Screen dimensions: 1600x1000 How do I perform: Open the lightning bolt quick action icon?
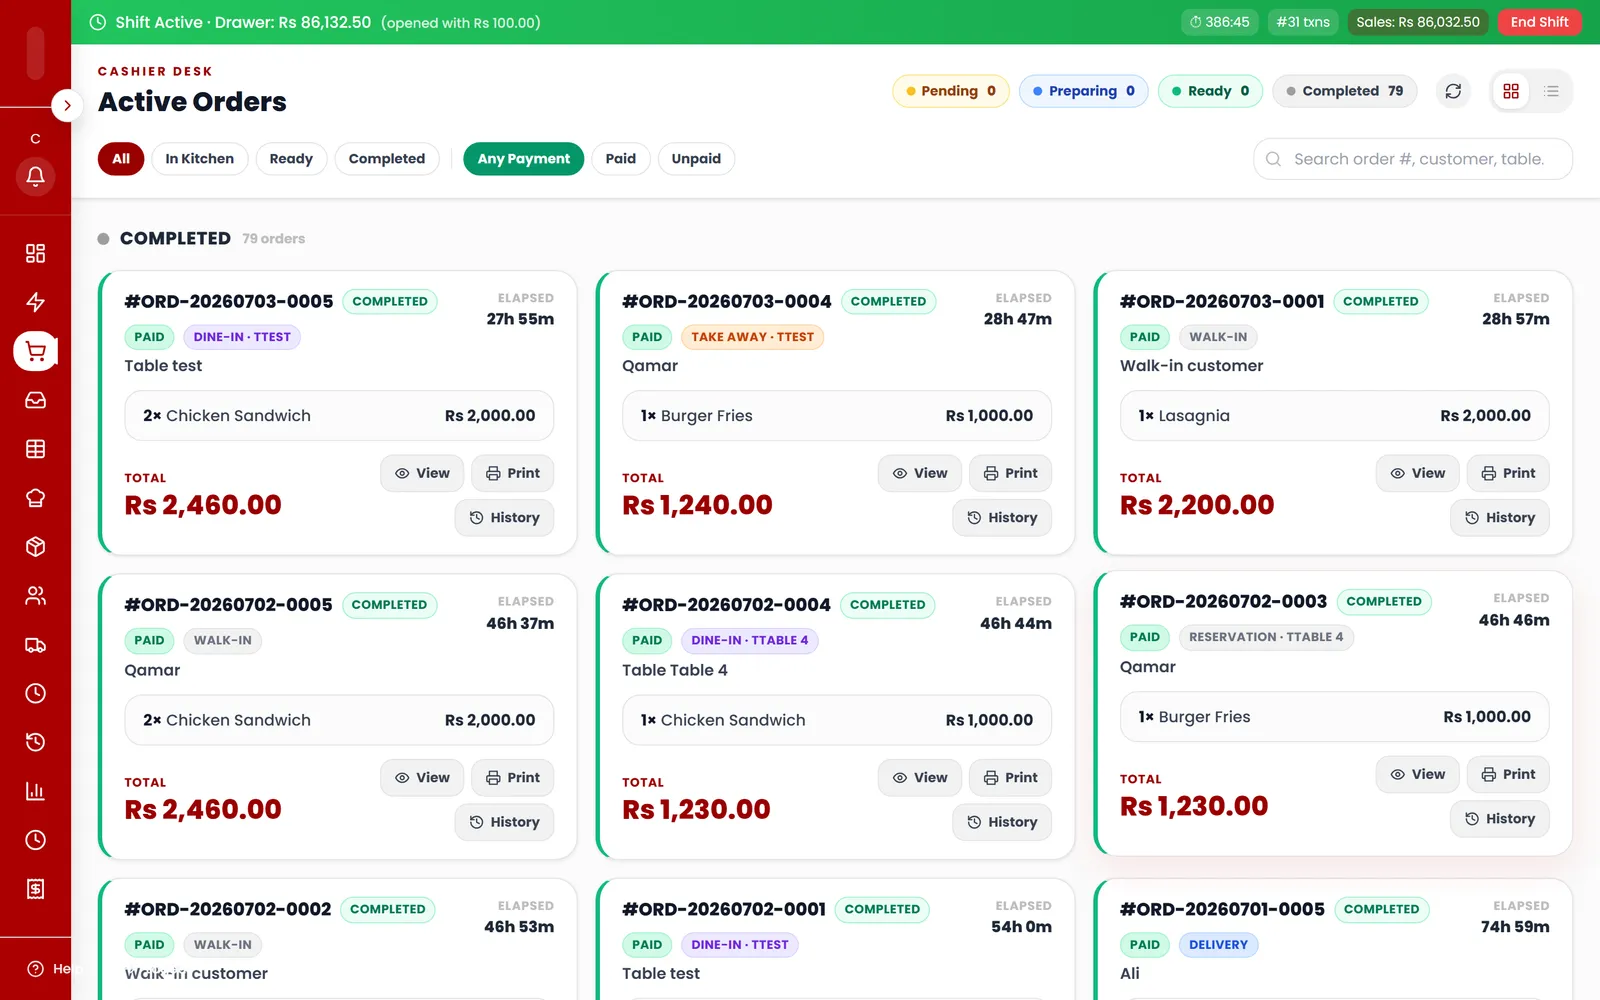35,302
